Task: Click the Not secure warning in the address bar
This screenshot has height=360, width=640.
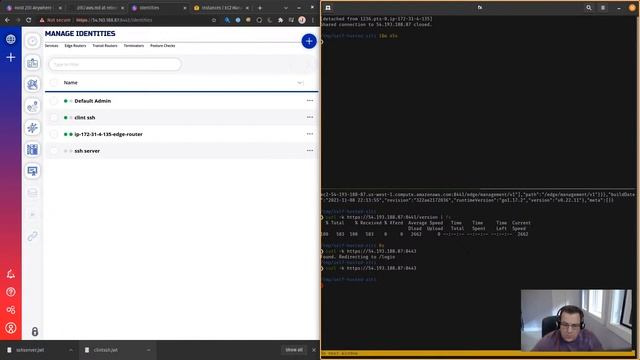Action: click(x=55, y=20)
